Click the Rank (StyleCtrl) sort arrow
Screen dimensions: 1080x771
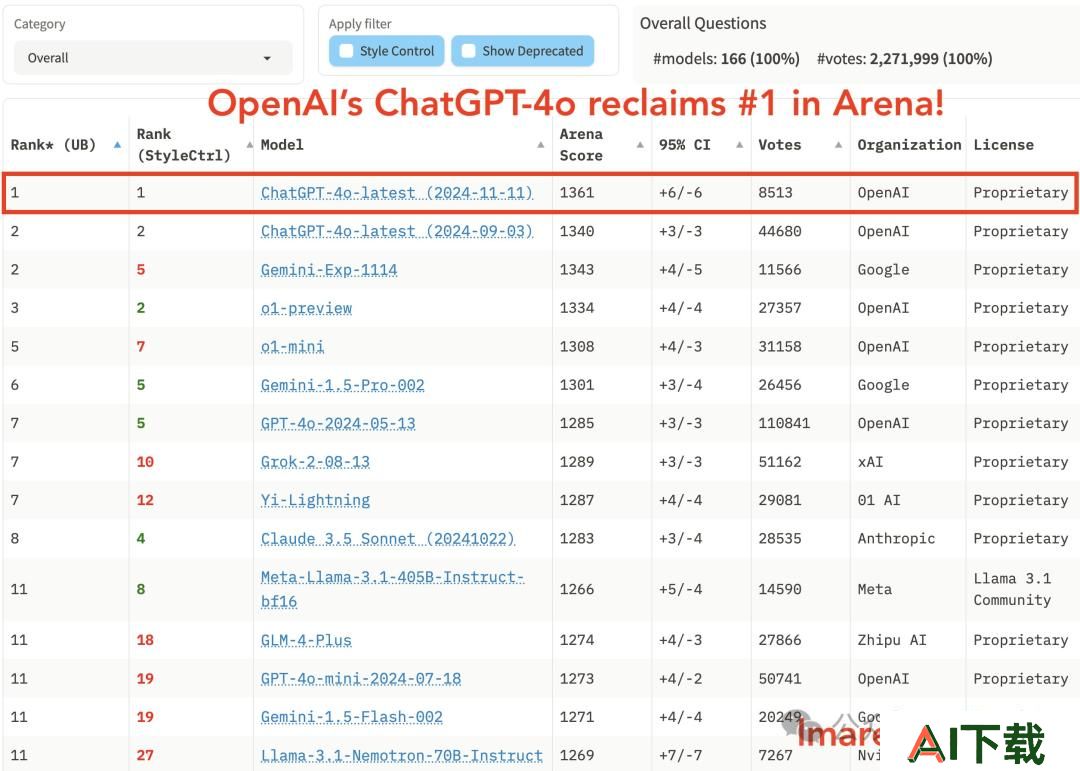[x=249, y=145]
